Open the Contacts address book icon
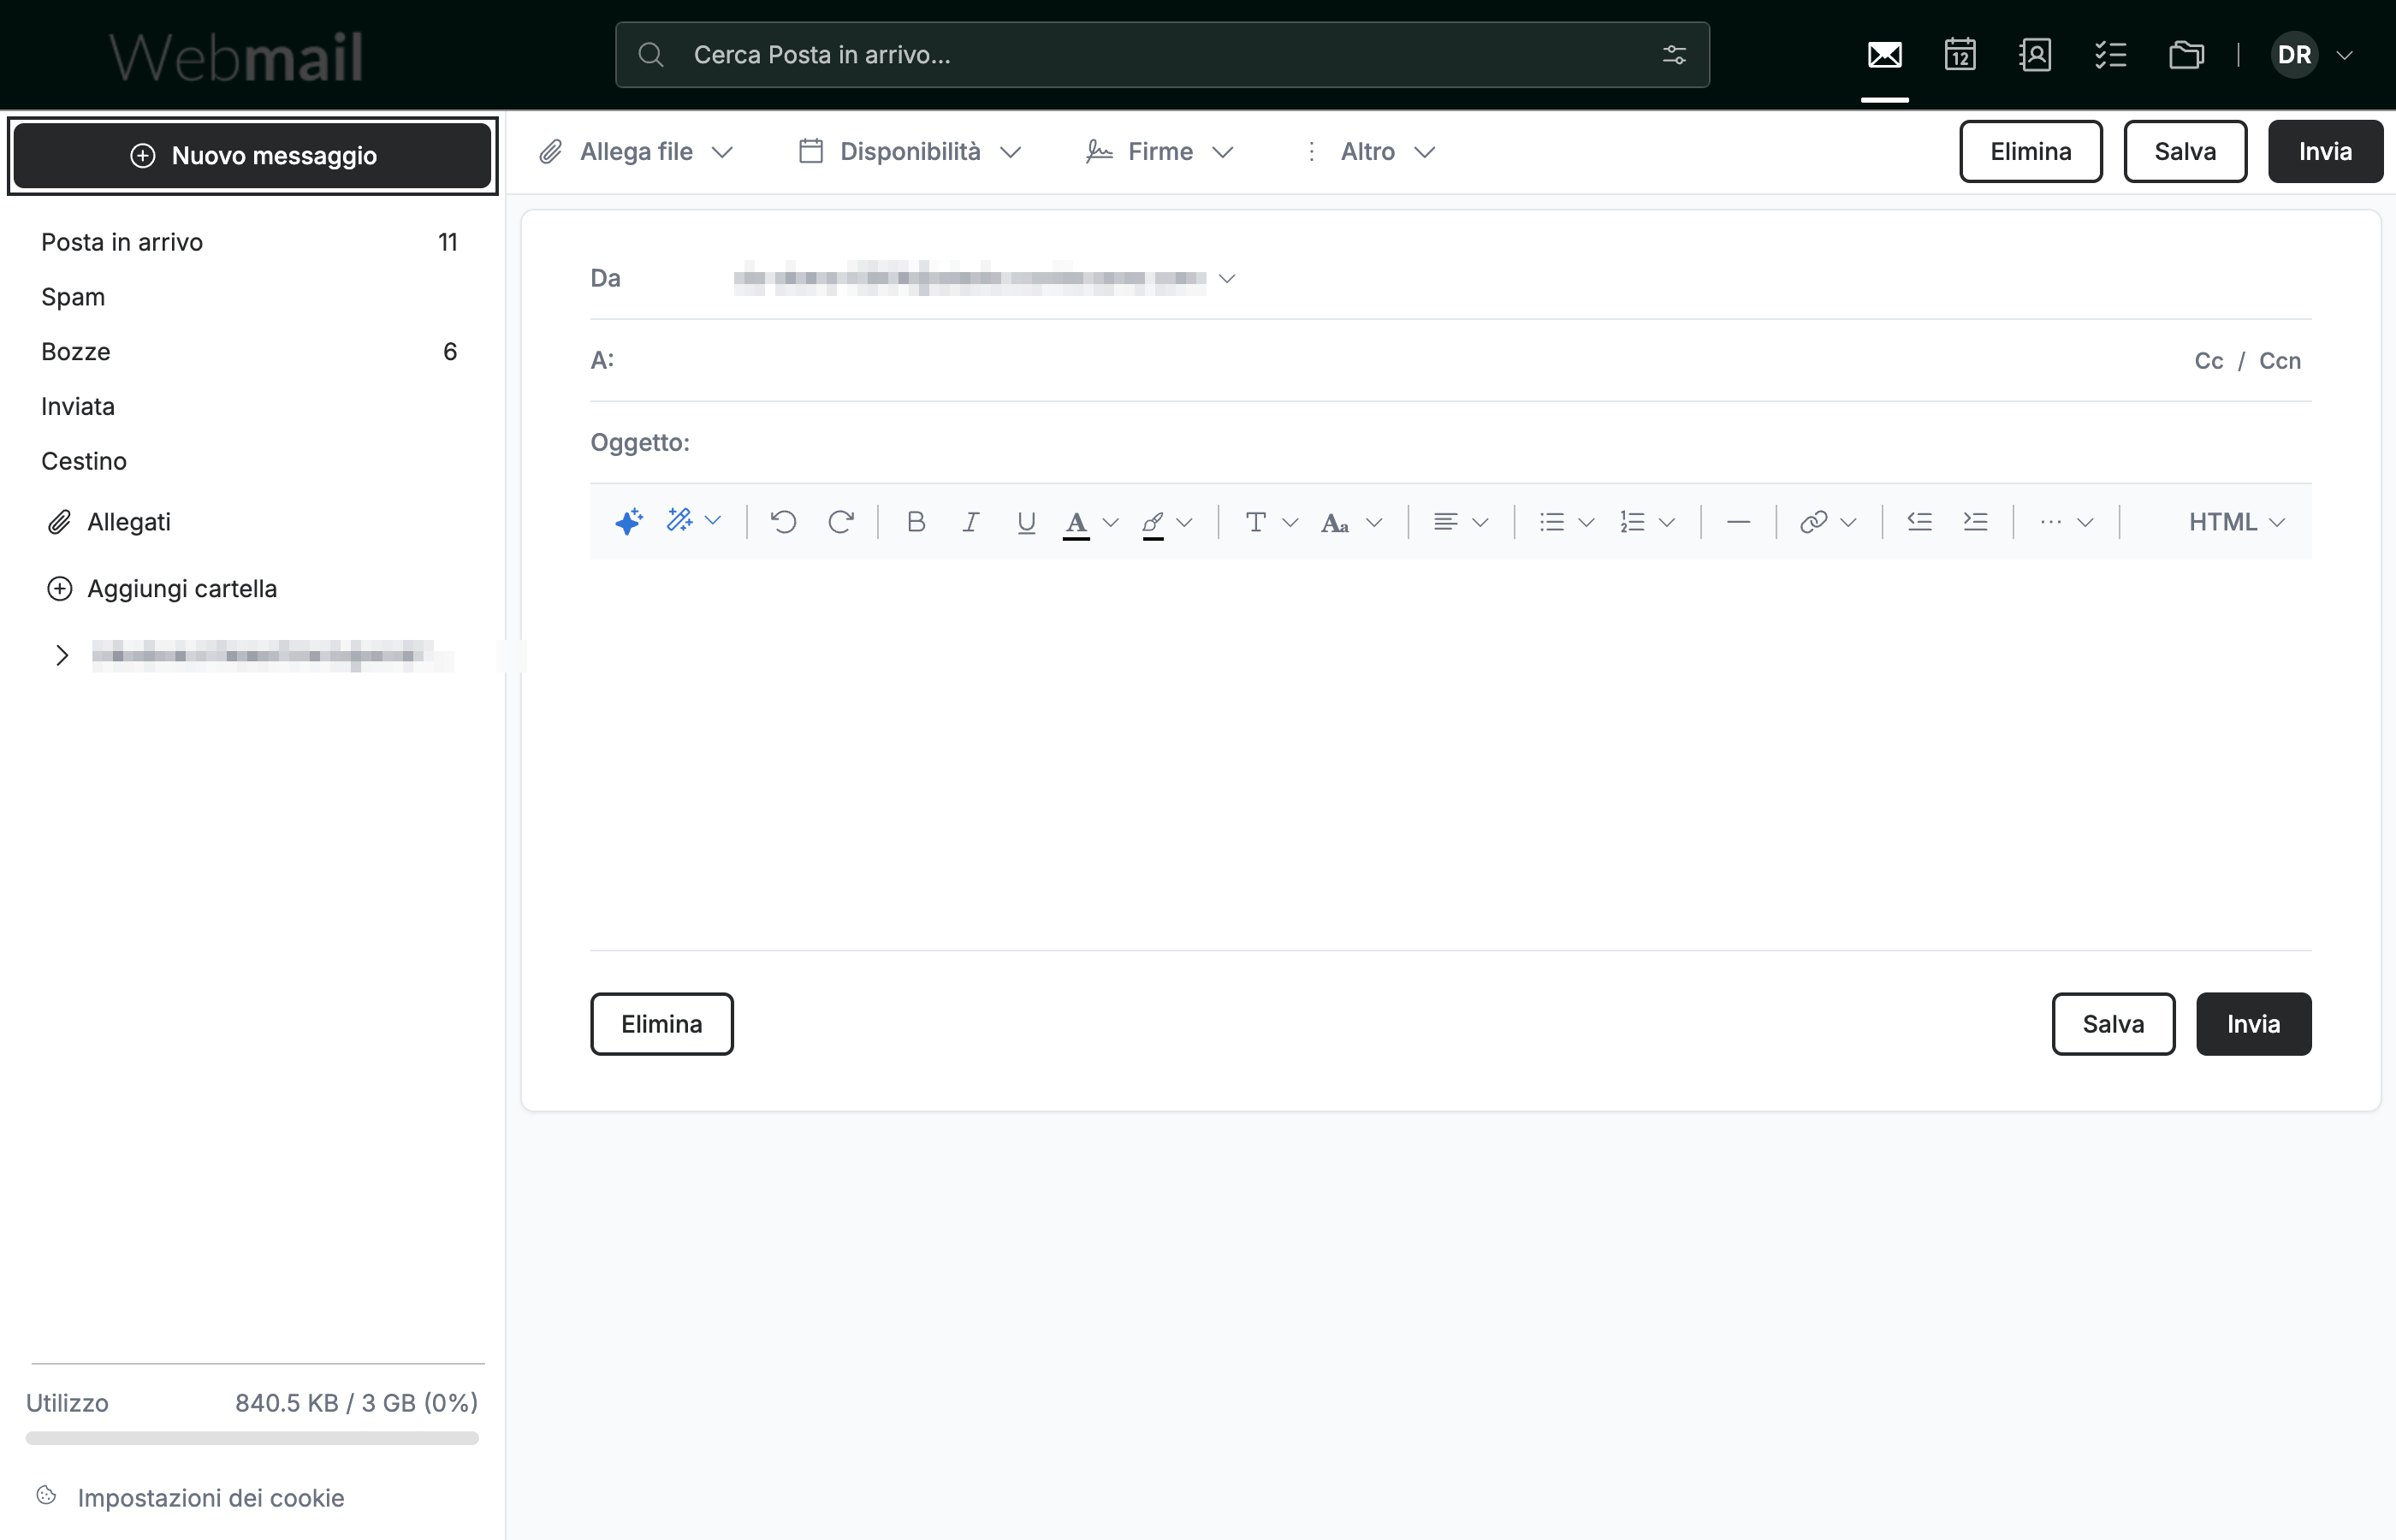Screen dimensions: 2396x1540 [x=2035, y=55]
